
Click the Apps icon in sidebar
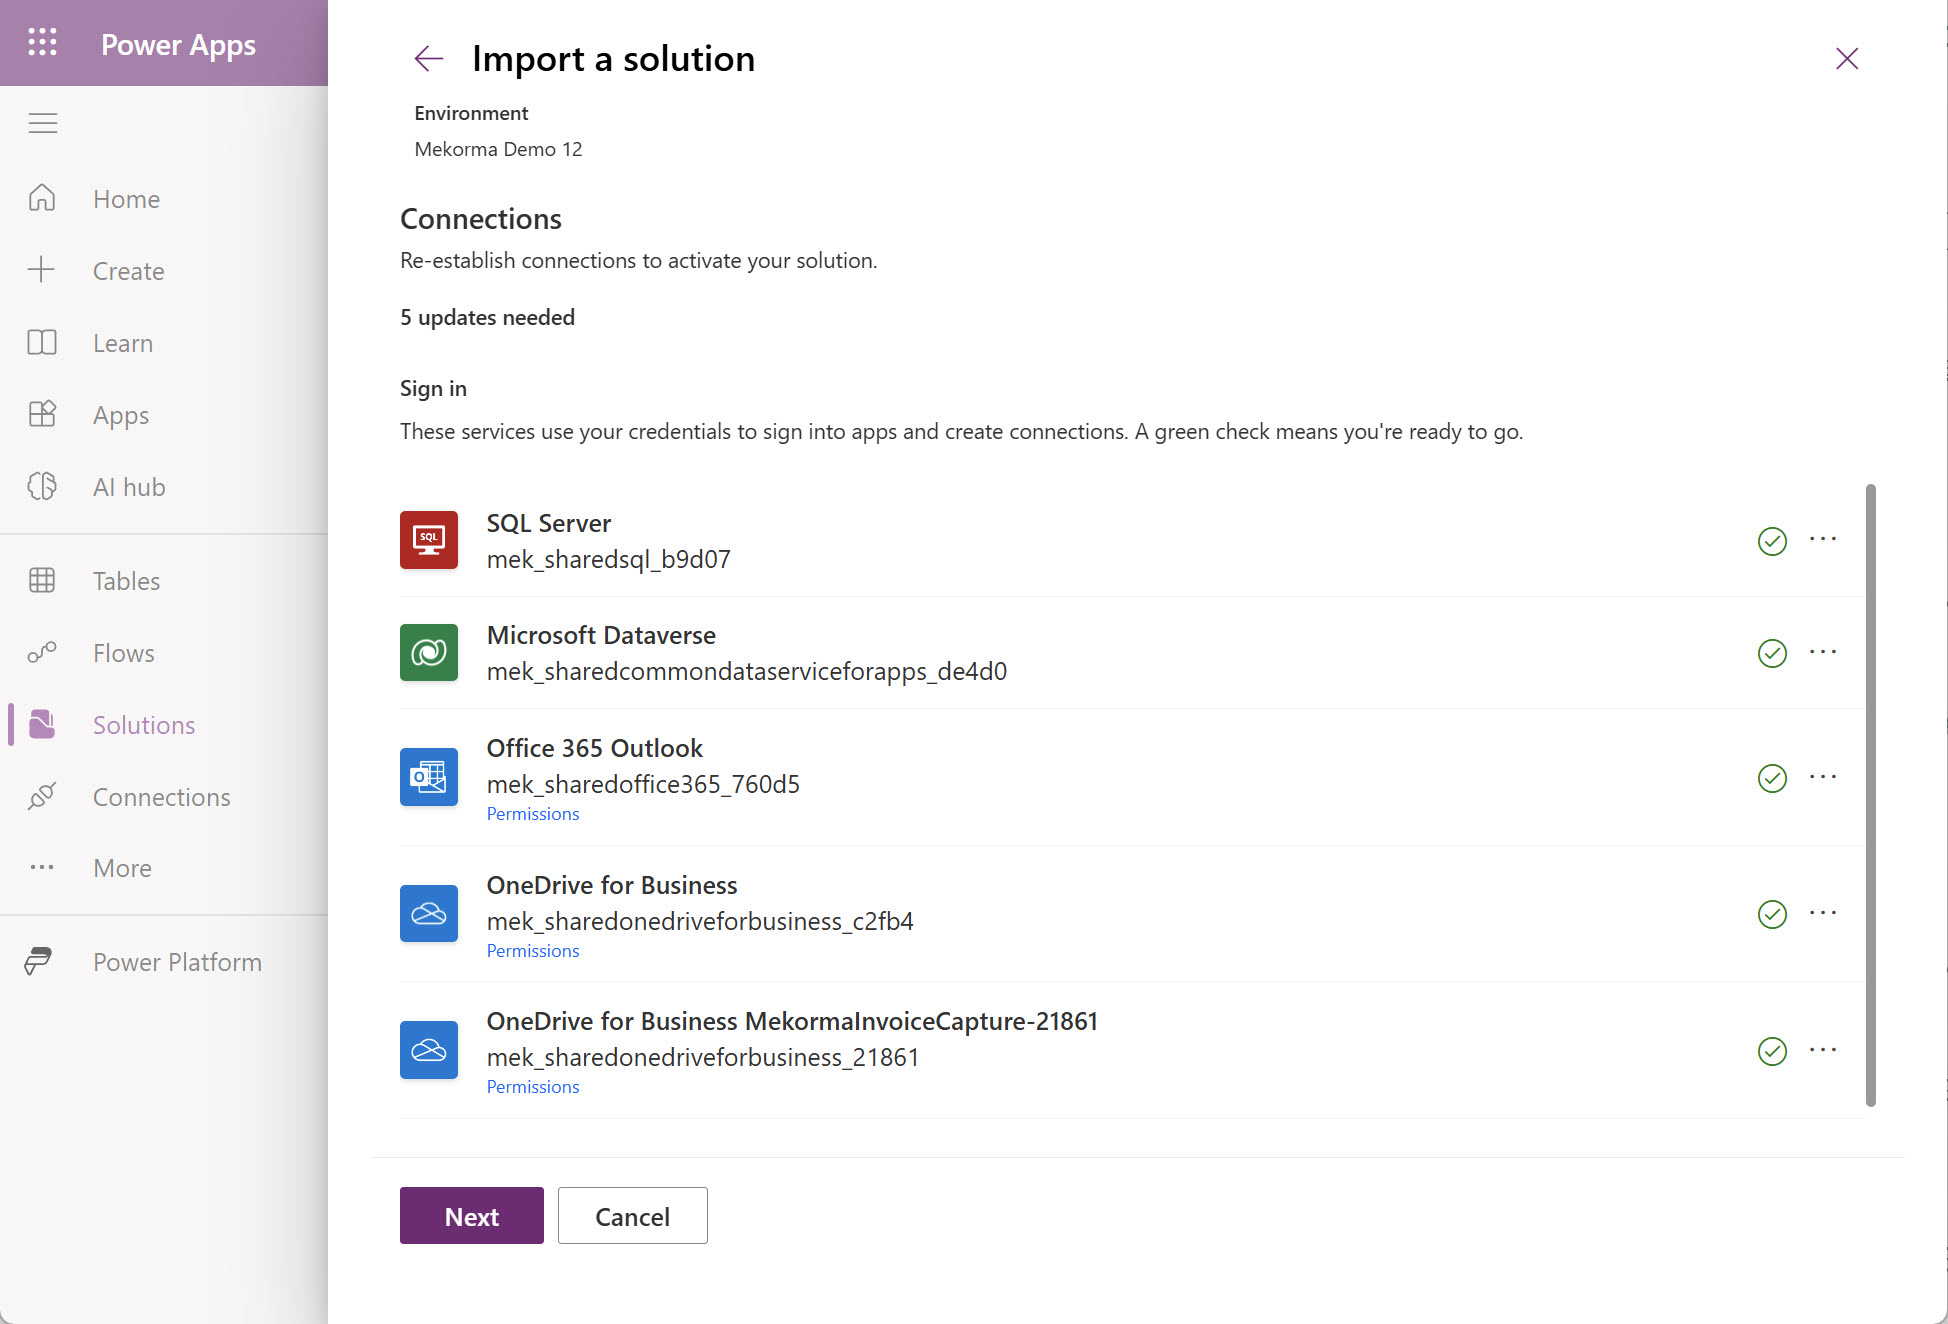tap(42, 414)
